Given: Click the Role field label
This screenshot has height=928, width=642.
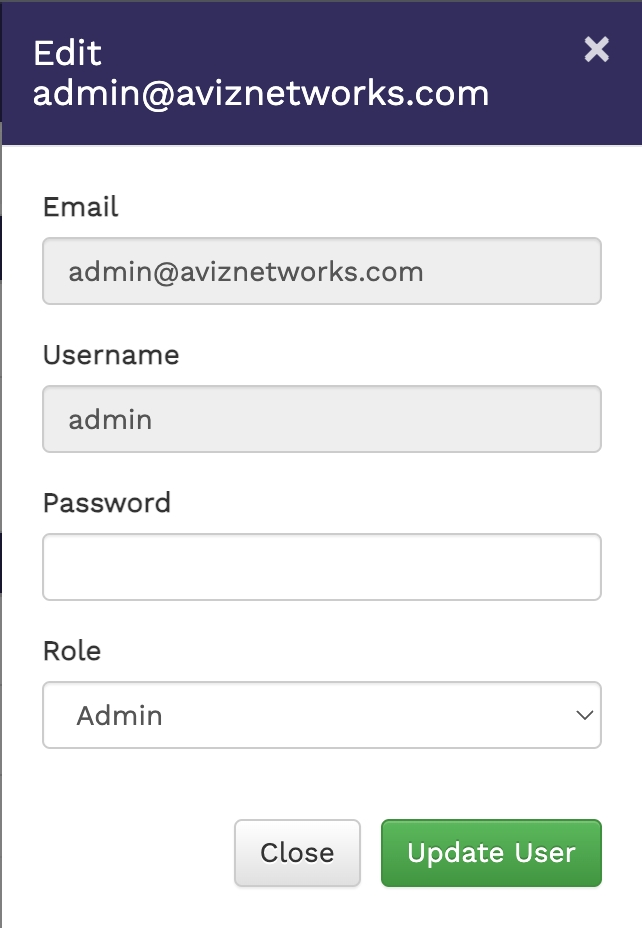Looking at the screenshot, I should (72, 651).
